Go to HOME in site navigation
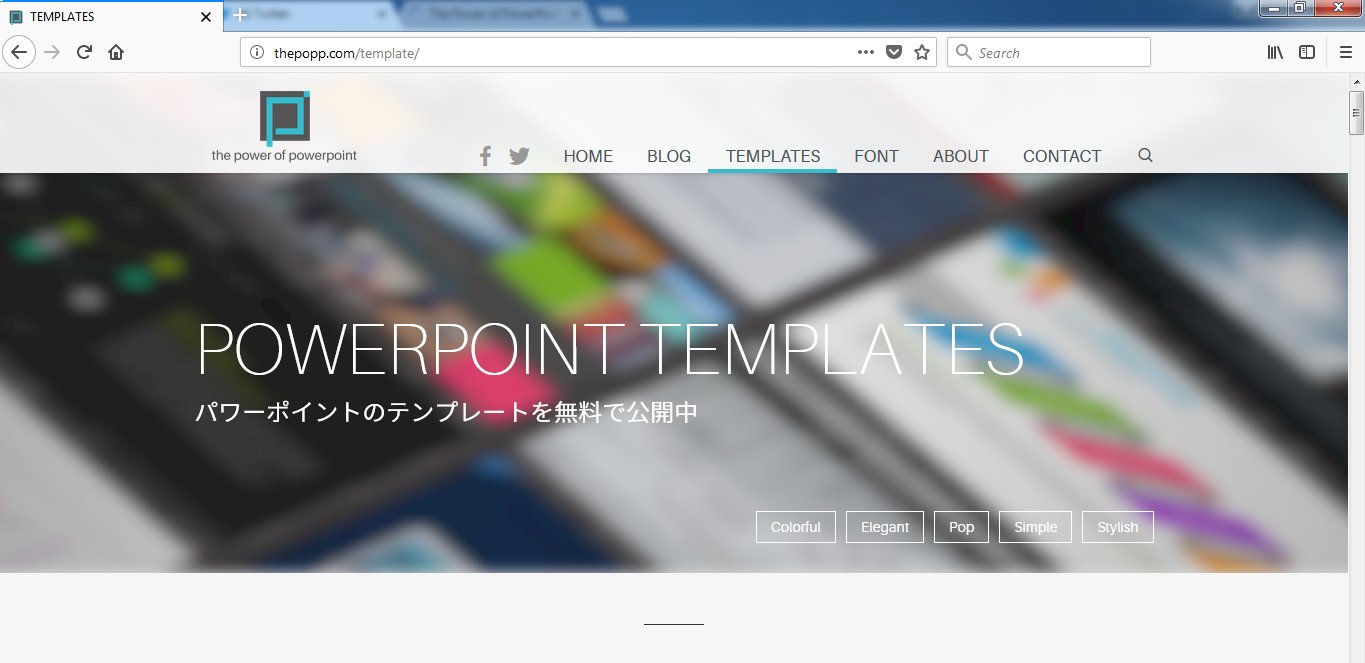Viewport: 1365px width, 663px height. click(588, 156)
